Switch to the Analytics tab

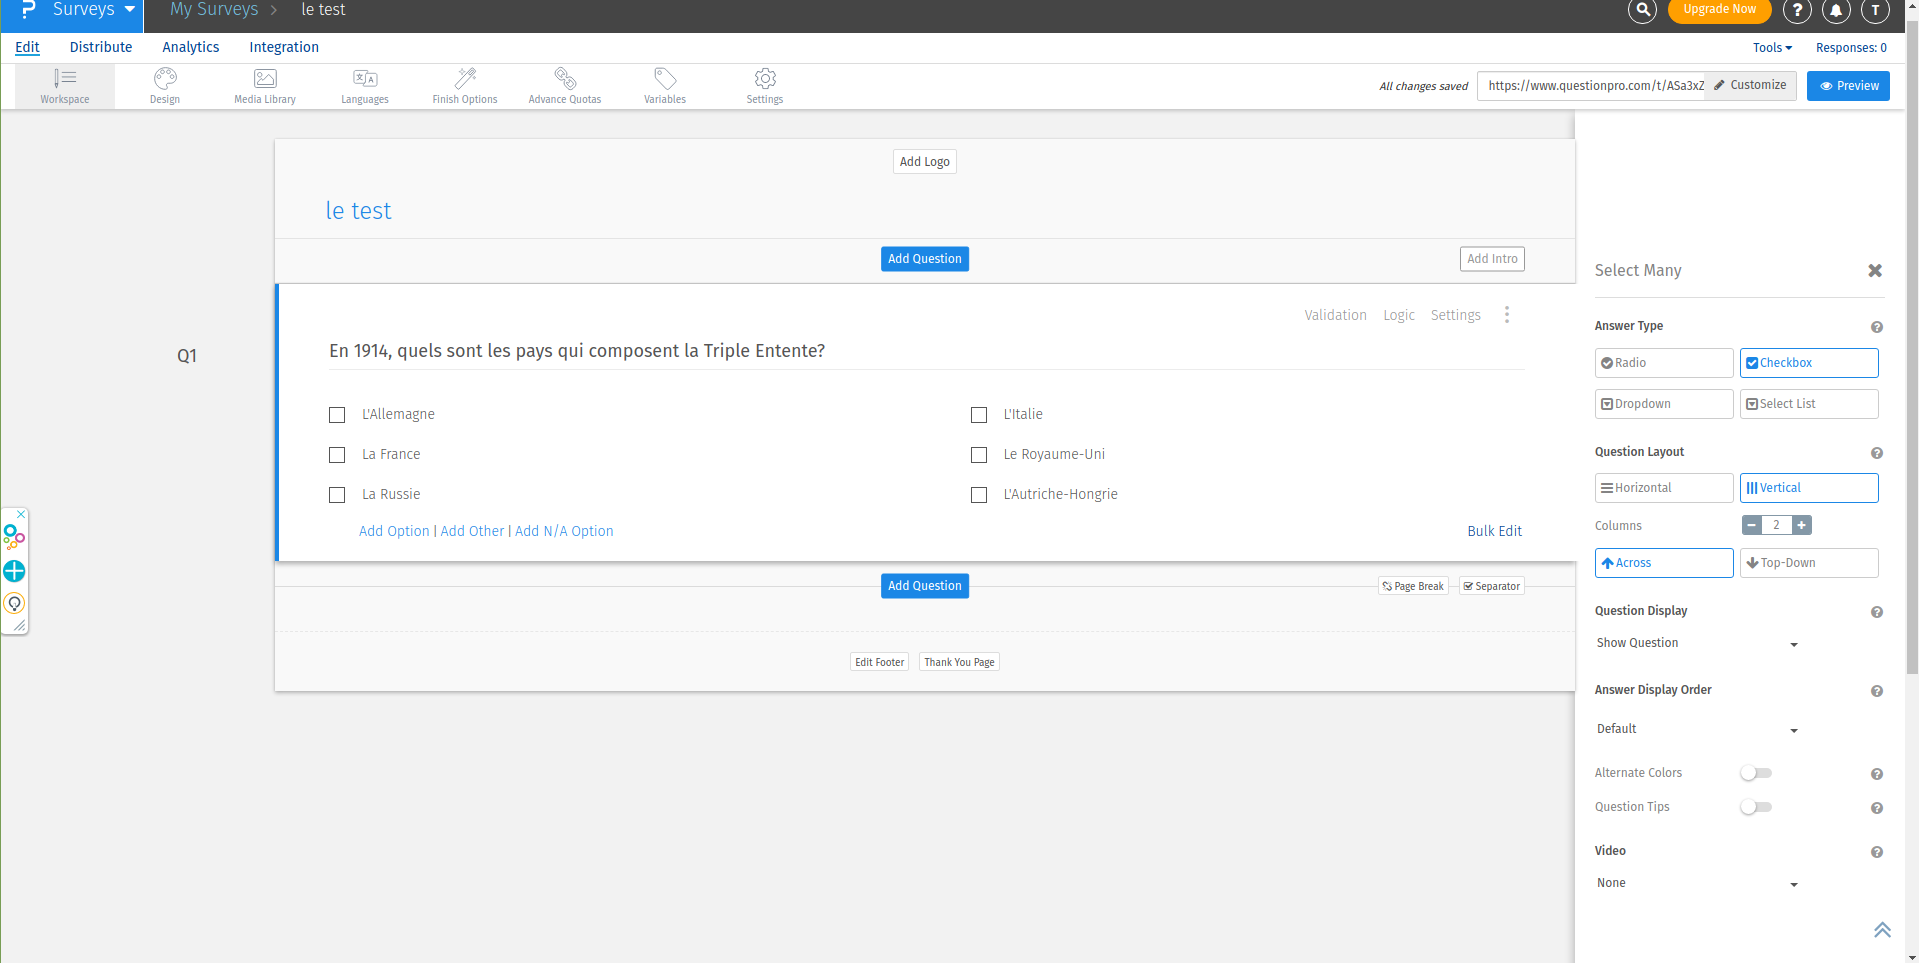pos(190,47)
